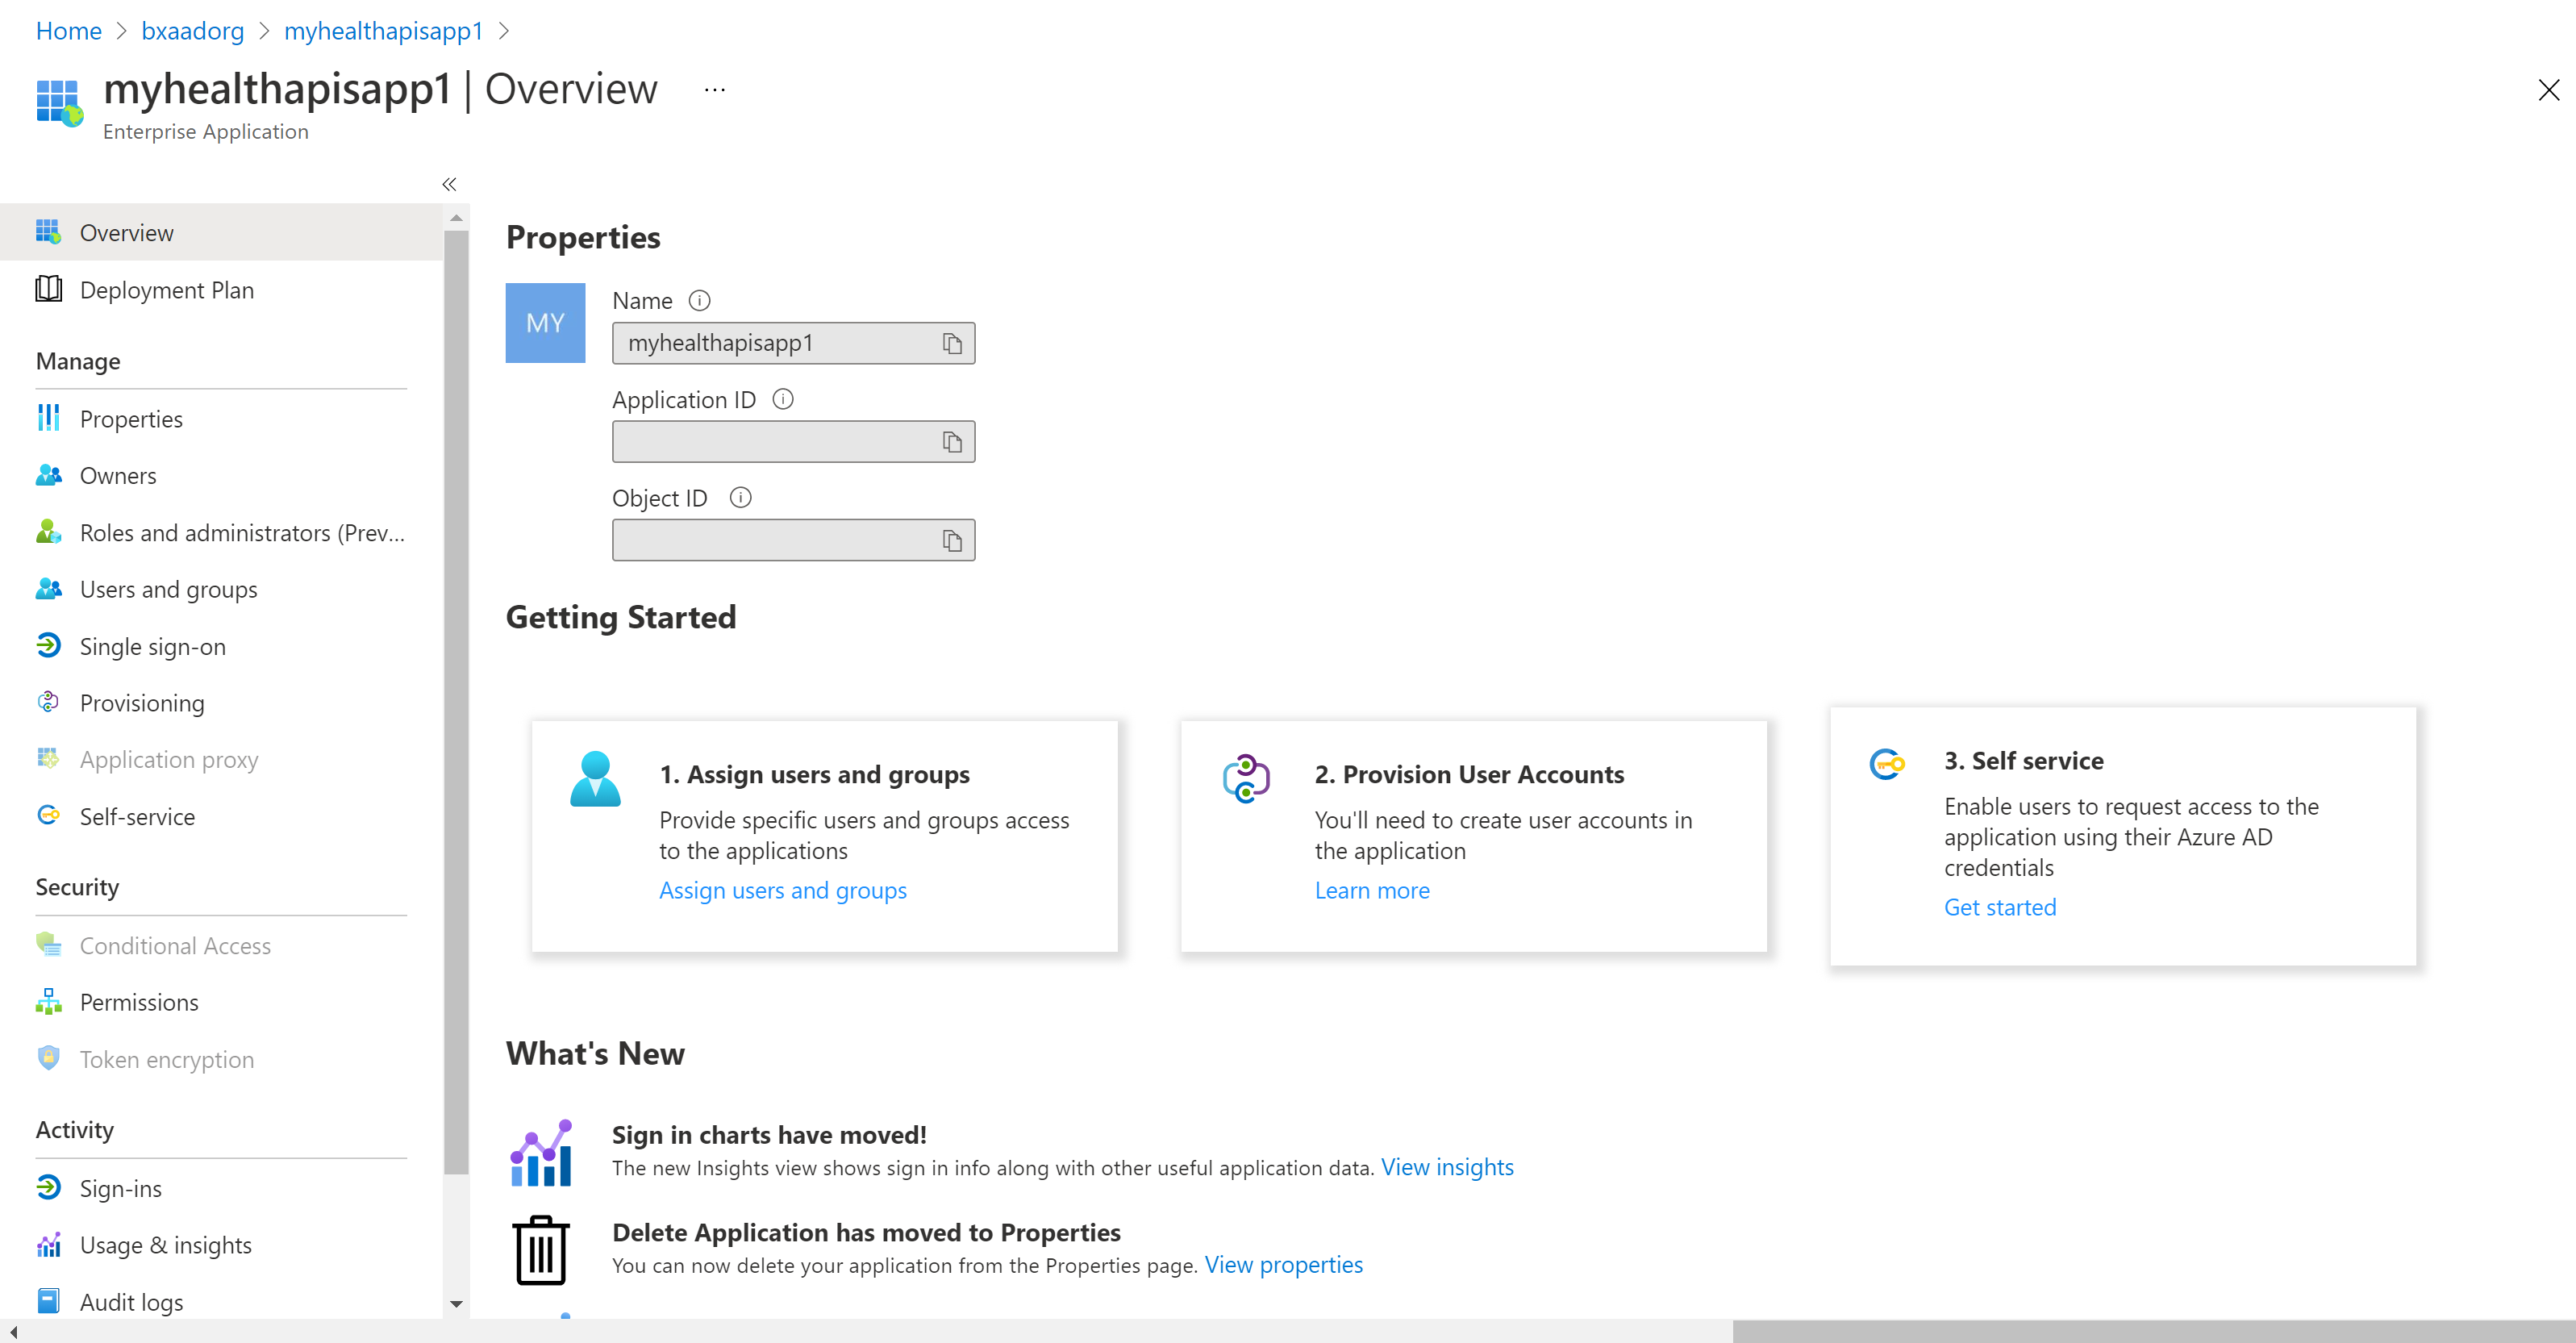This screenshot has height=1343, width=2576.
Task: Click the chart icon beside Sign in charts news
Action: [541, 1152]
